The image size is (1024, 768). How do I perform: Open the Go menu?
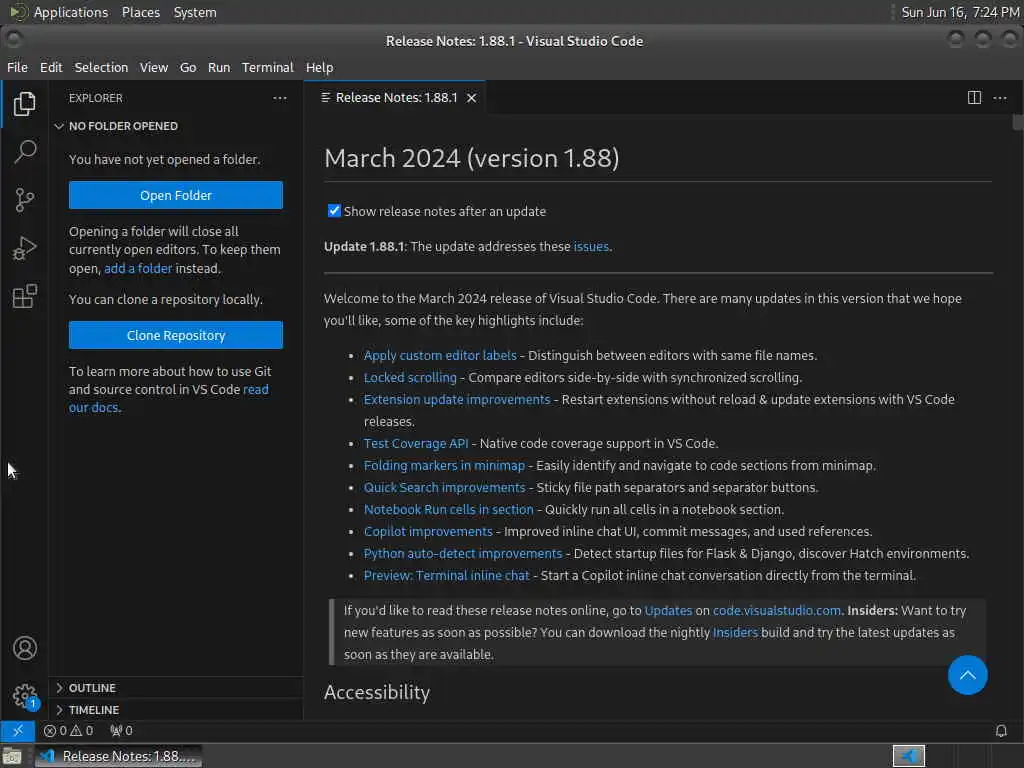pyautogui.click(x=188, y=67)
